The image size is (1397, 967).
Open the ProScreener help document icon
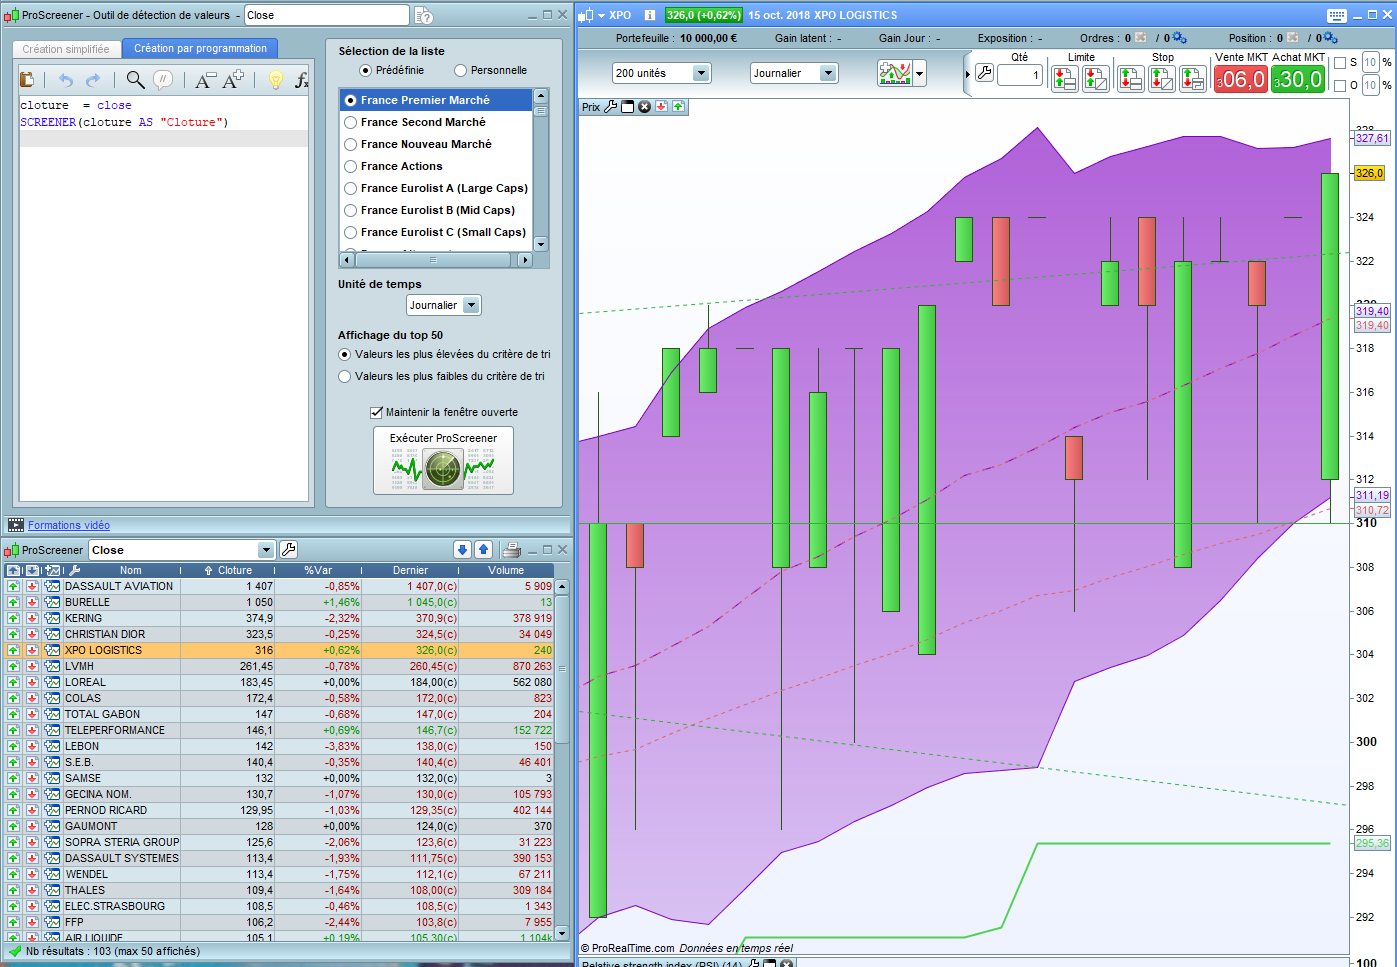click(424, 15)
